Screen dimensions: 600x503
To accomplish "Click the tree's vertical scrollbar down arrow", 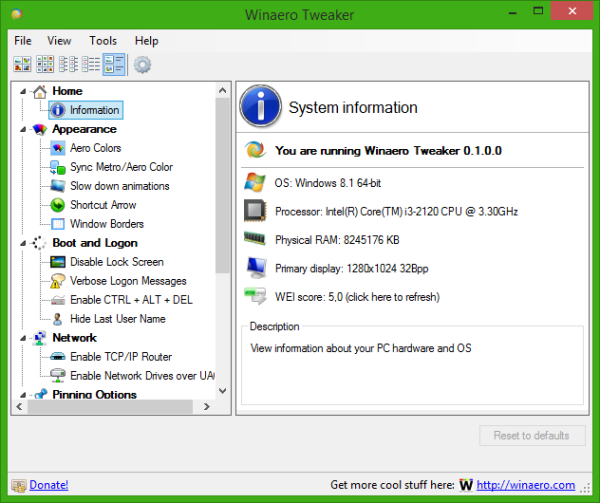I will point(223,391).
